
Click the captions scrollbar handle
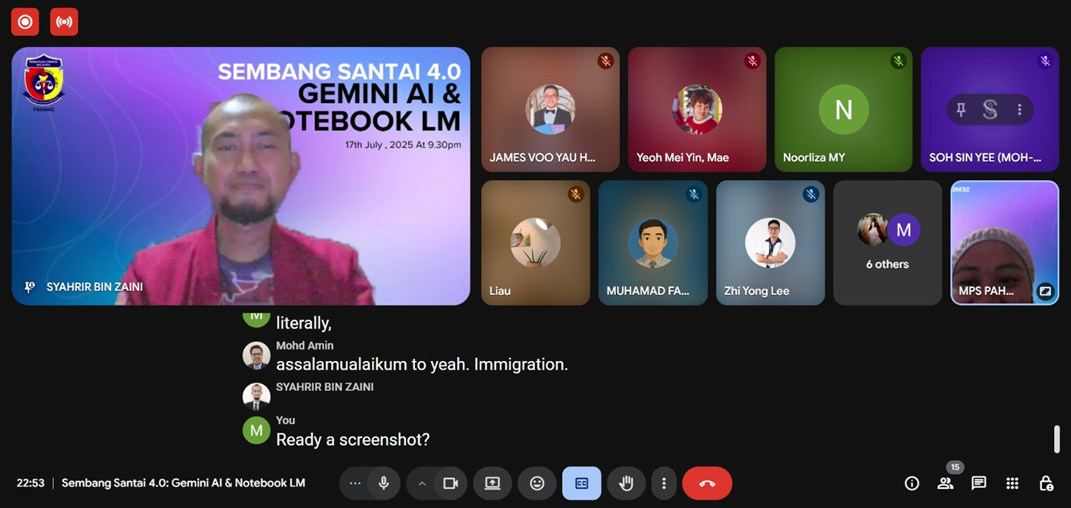click(x=1057, y=438)
